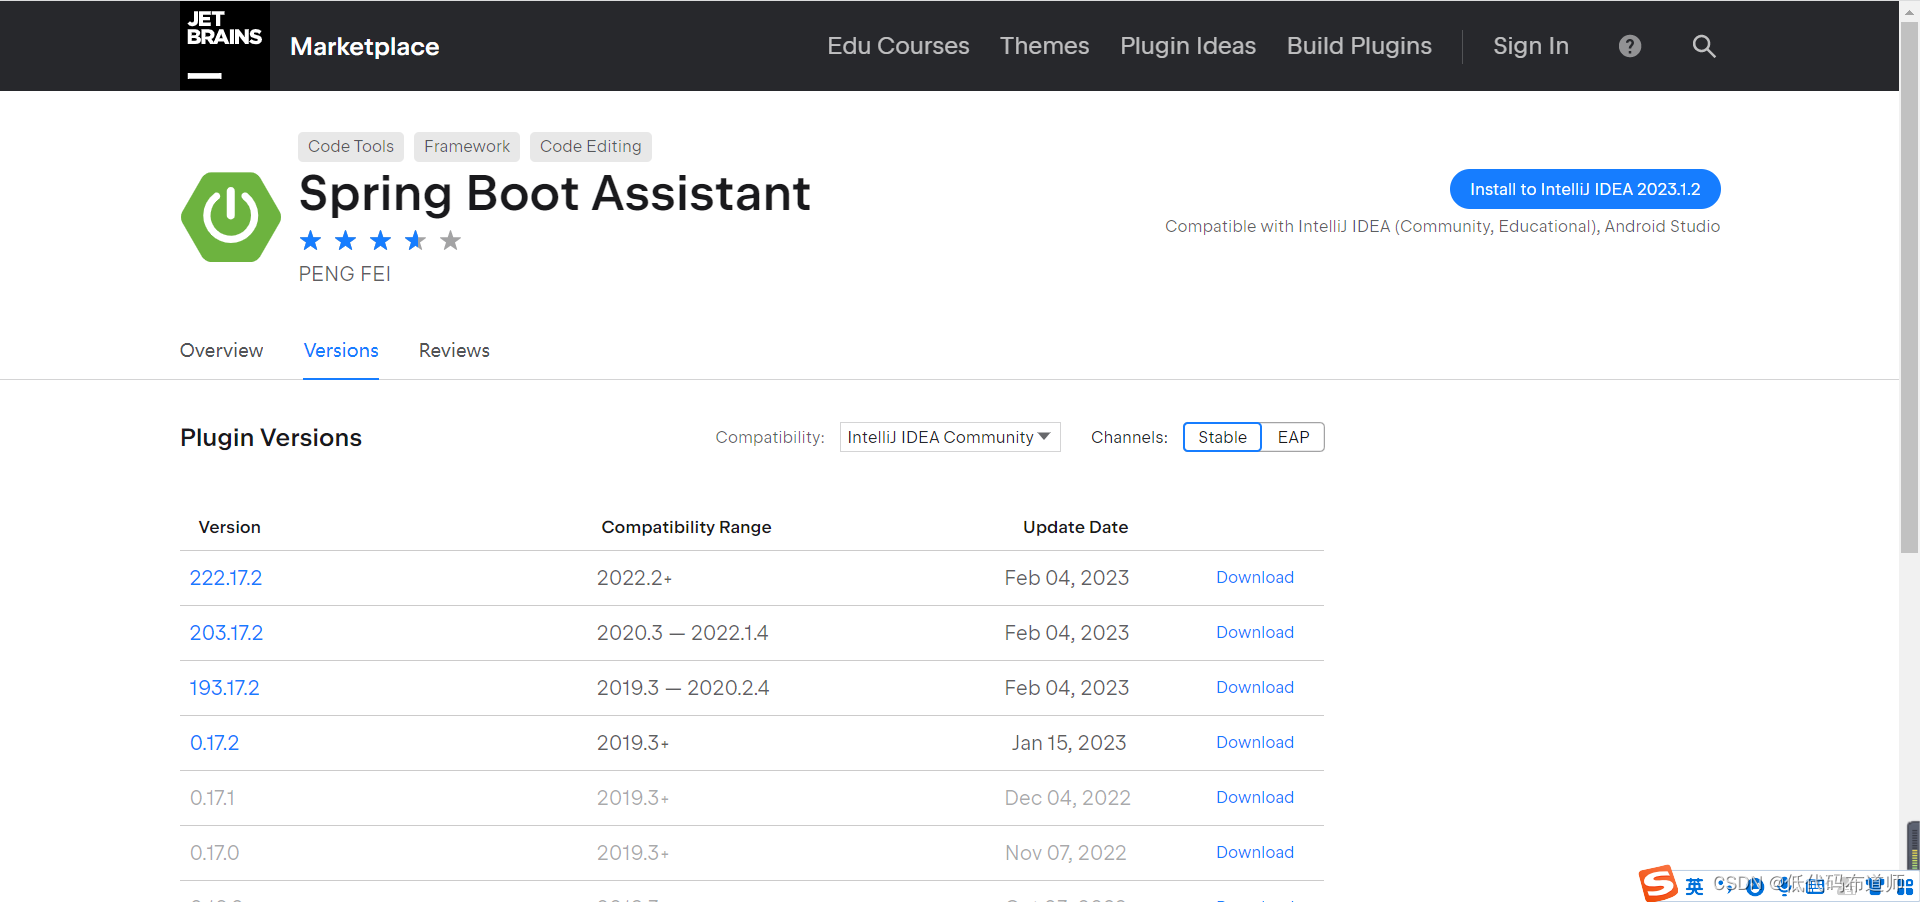1920x902 pixels.
Task: Go to Marketplace home
Action: 365,47
